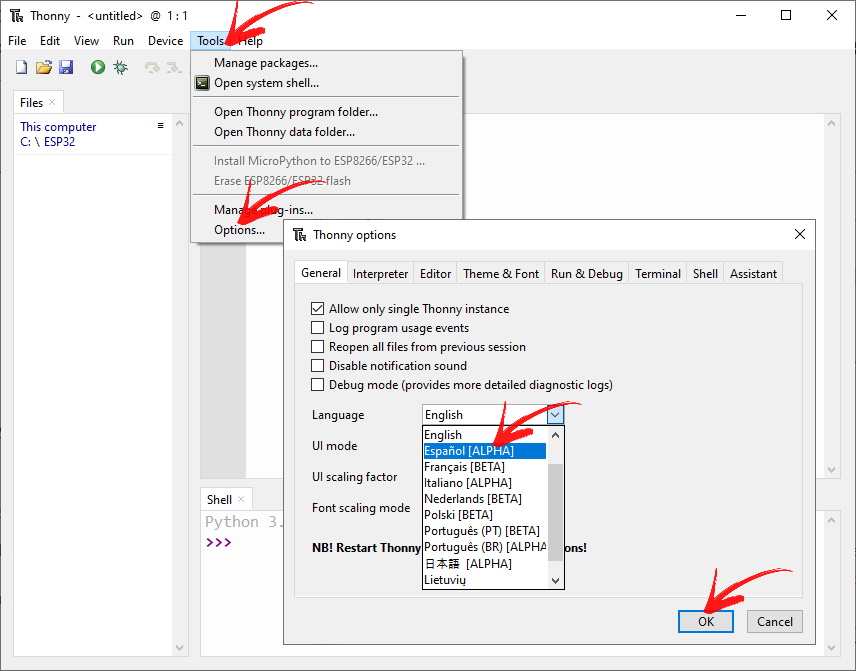This screenshot has height=671, width=856.
Task: Open ESP32 folder in path breadcrumb
Action: click(60, 142)
